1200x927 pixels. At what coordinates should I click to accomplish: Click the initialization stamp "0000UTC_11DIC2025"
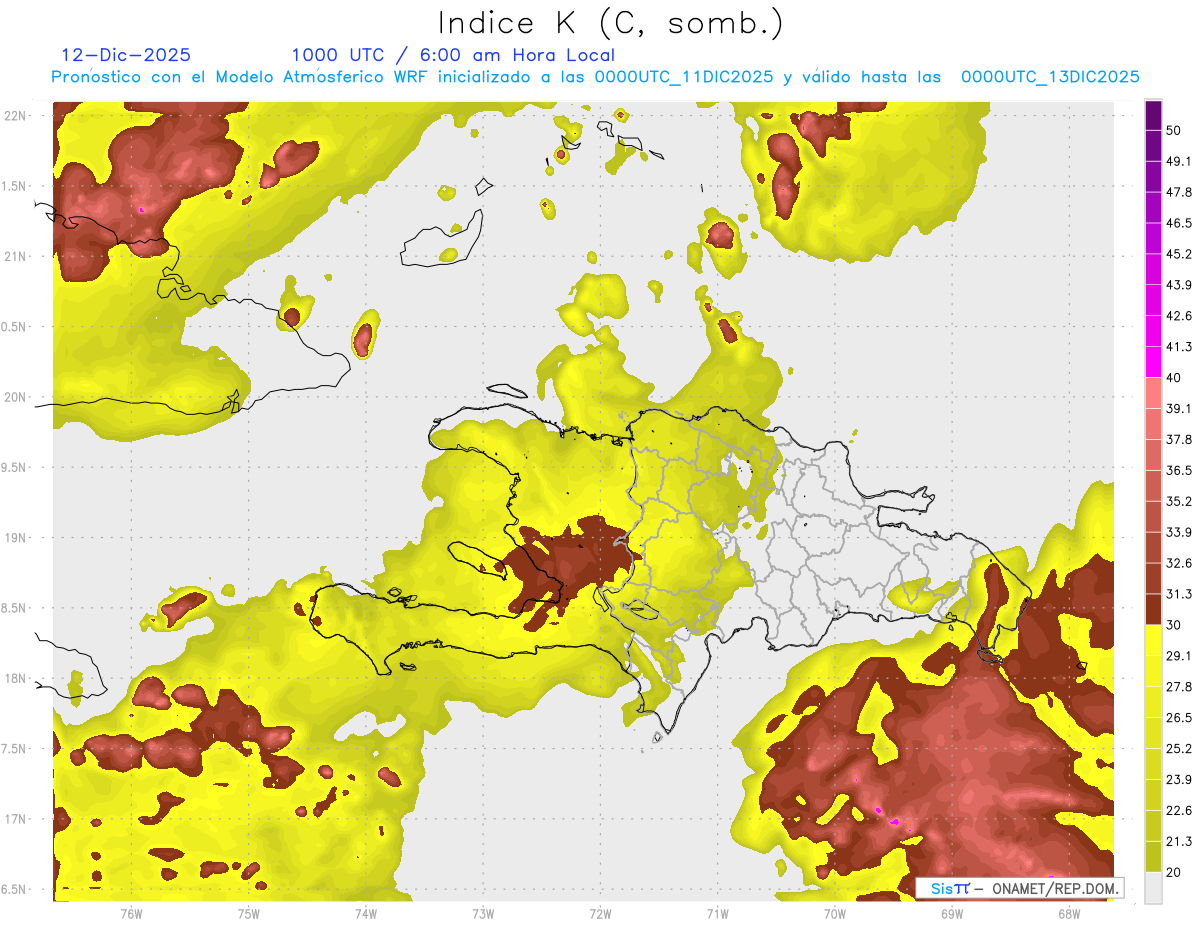tap(683, 76)
